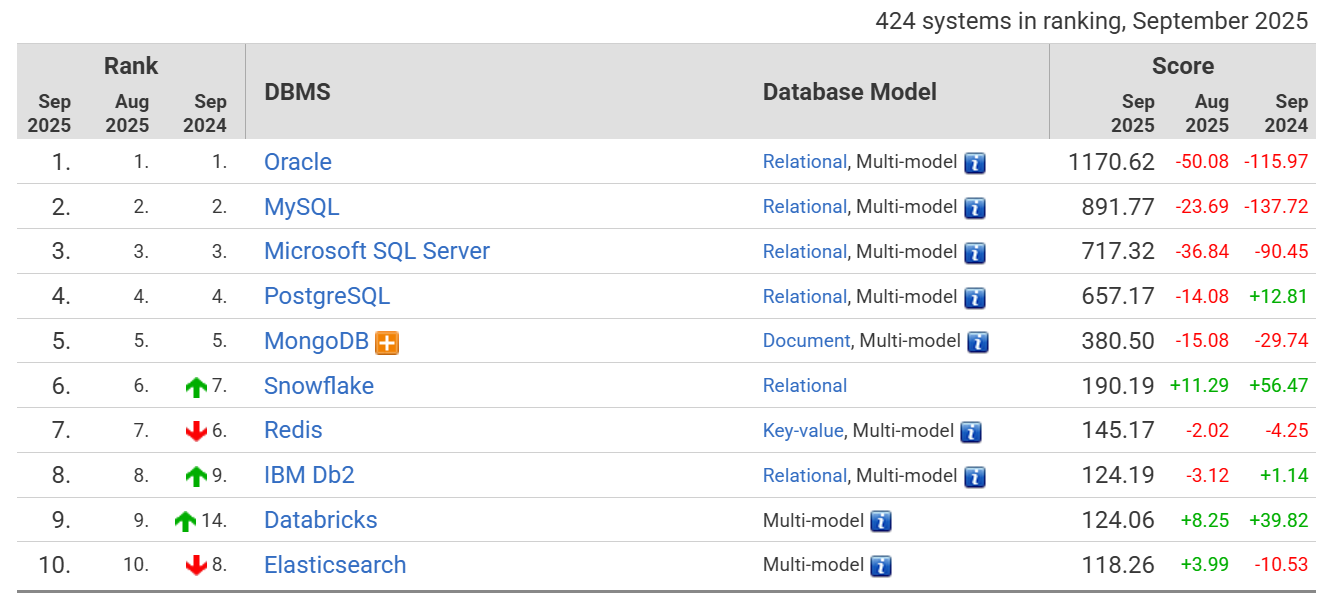Click the Relational model link for Snowflake
The width and height of the screenshot is (1335, 601).
click(805, 386)
